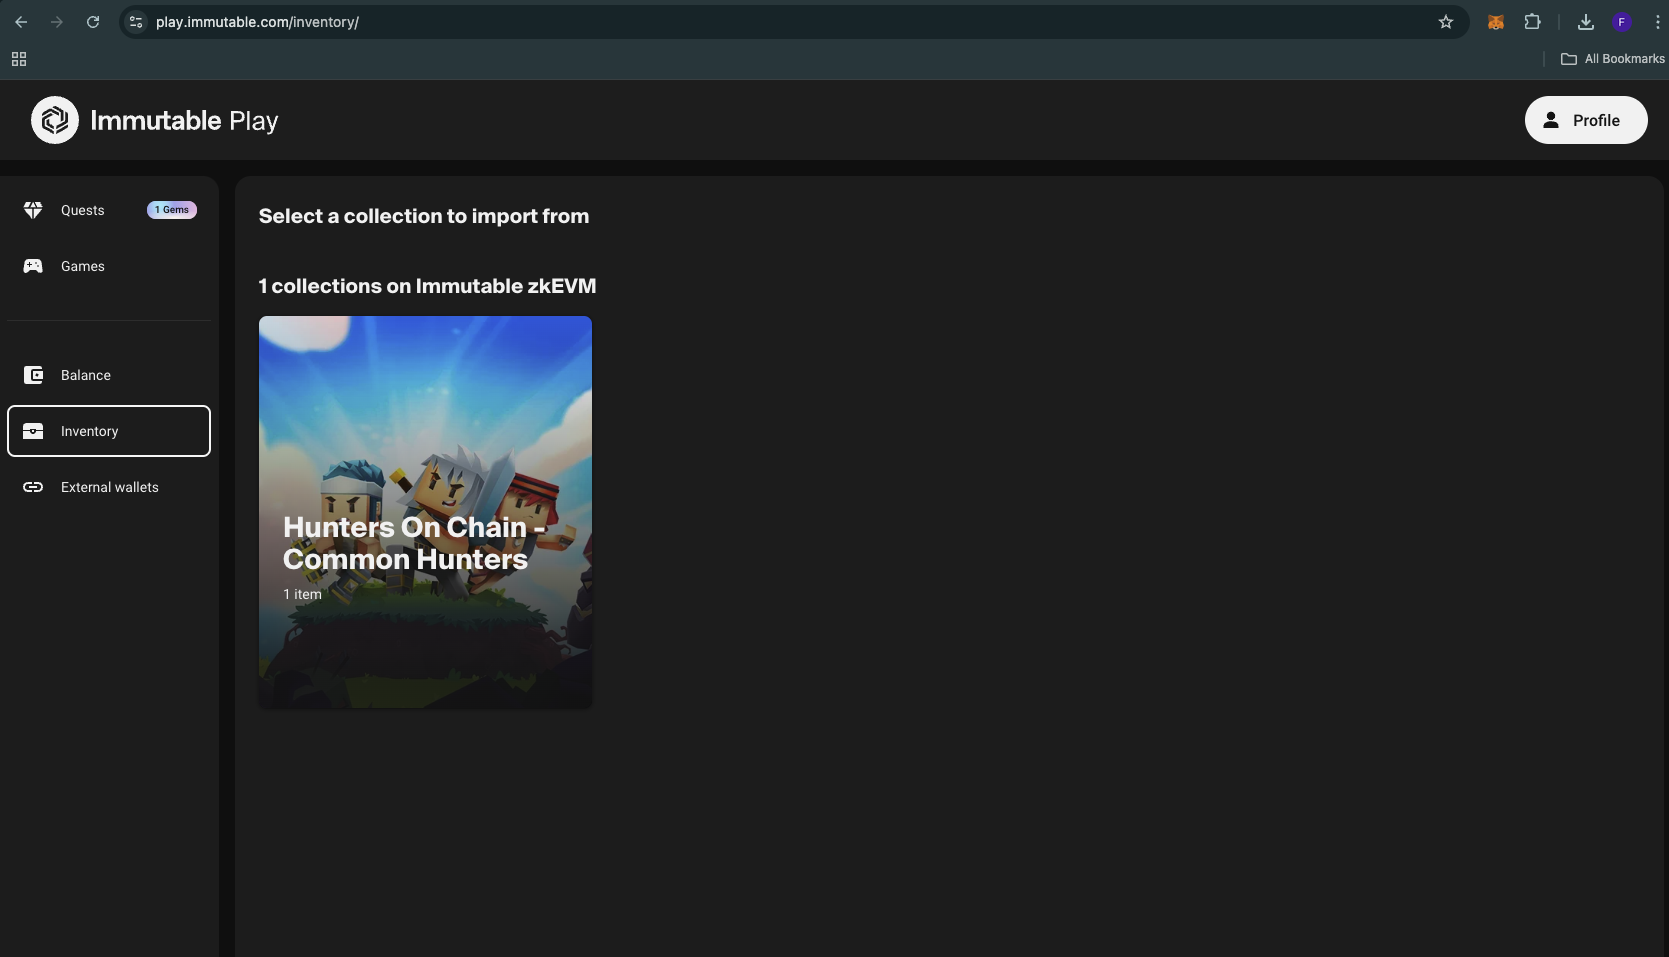Viewport: 1669px width, 957px height.
Task: Select Inventory in the sidebar
Action: click(x=109, y=431)
